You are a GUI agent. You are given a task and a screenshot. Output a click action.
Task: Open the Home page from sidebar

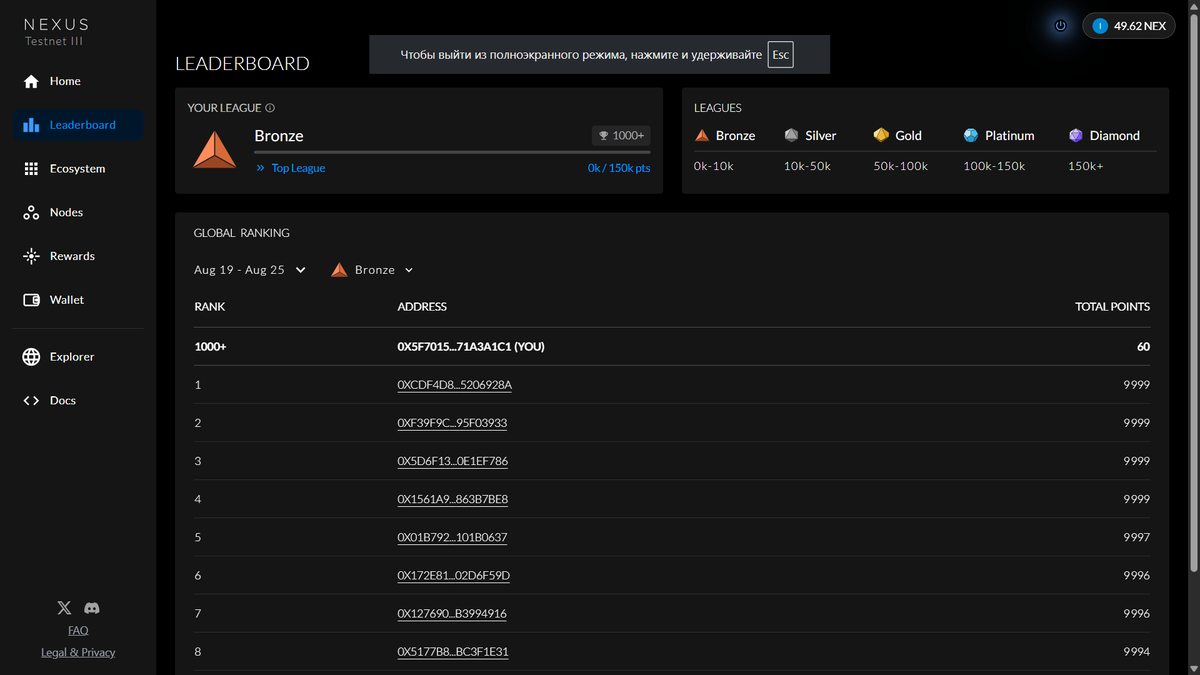point(66,81)
